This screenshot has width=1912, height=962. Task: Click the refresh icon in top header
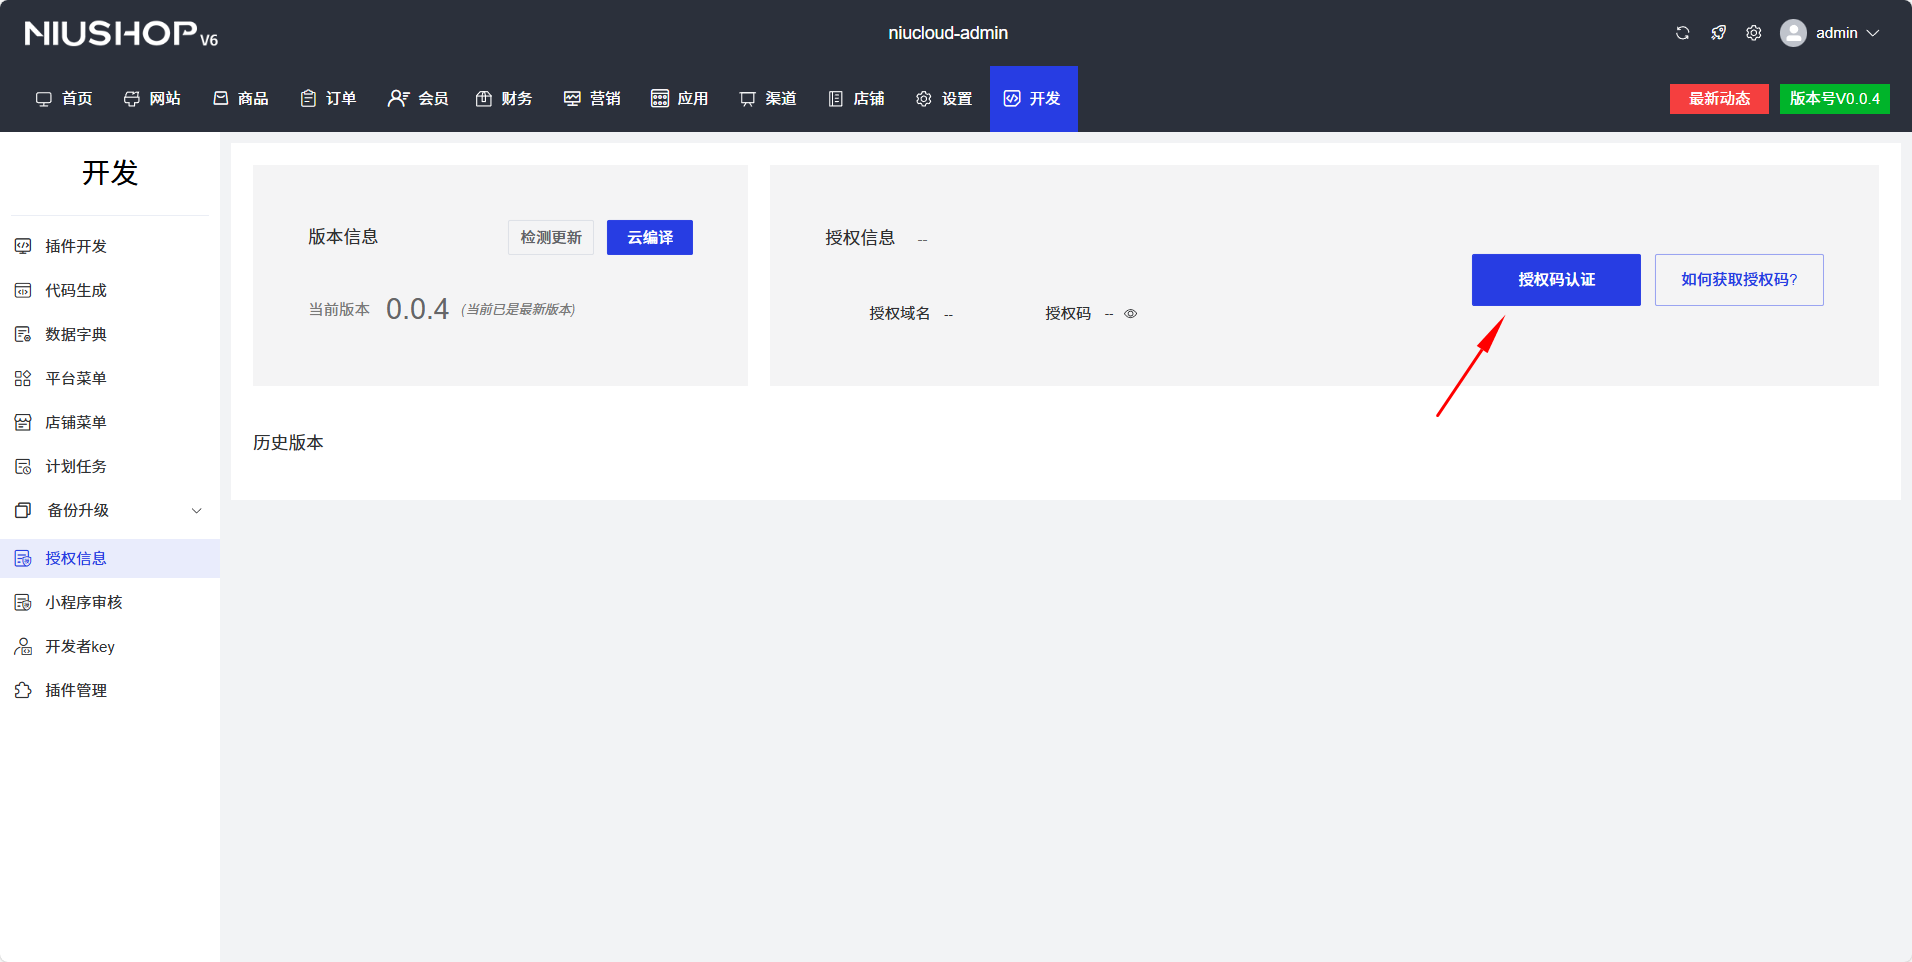coord(1682,33)
